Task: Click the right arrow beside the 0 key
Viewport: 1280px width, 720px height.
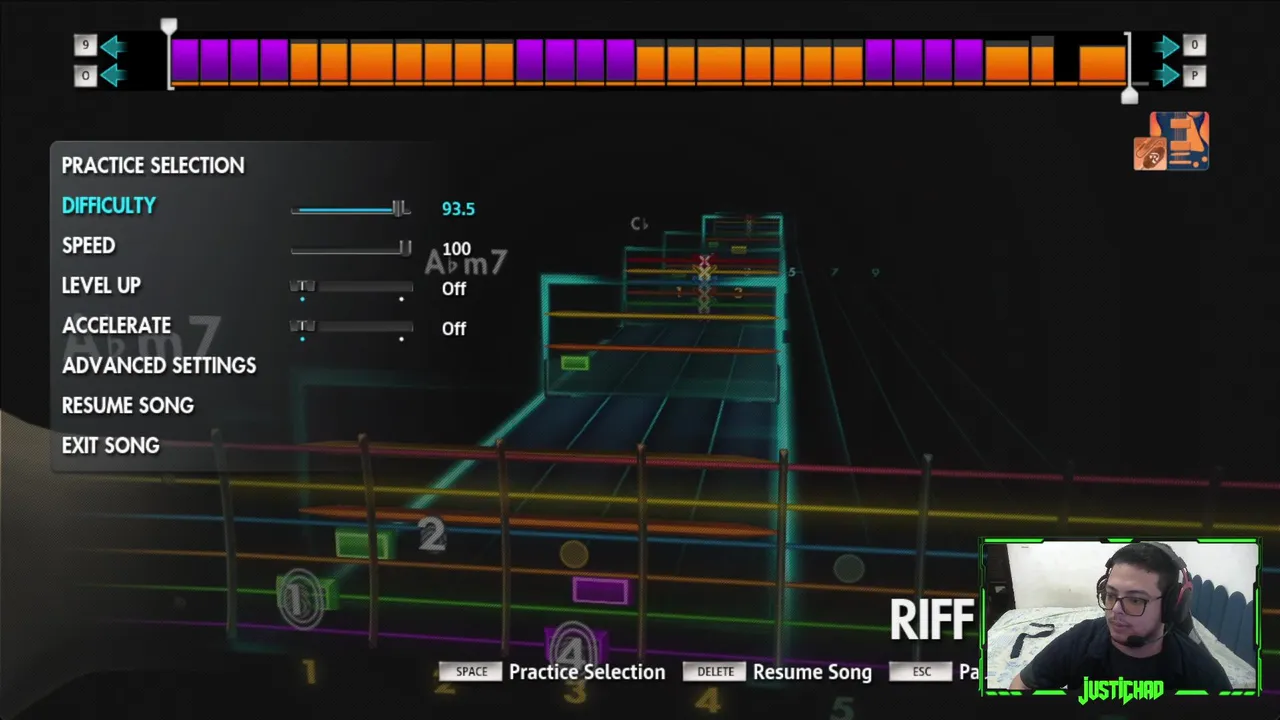Action: (1166, 46)
